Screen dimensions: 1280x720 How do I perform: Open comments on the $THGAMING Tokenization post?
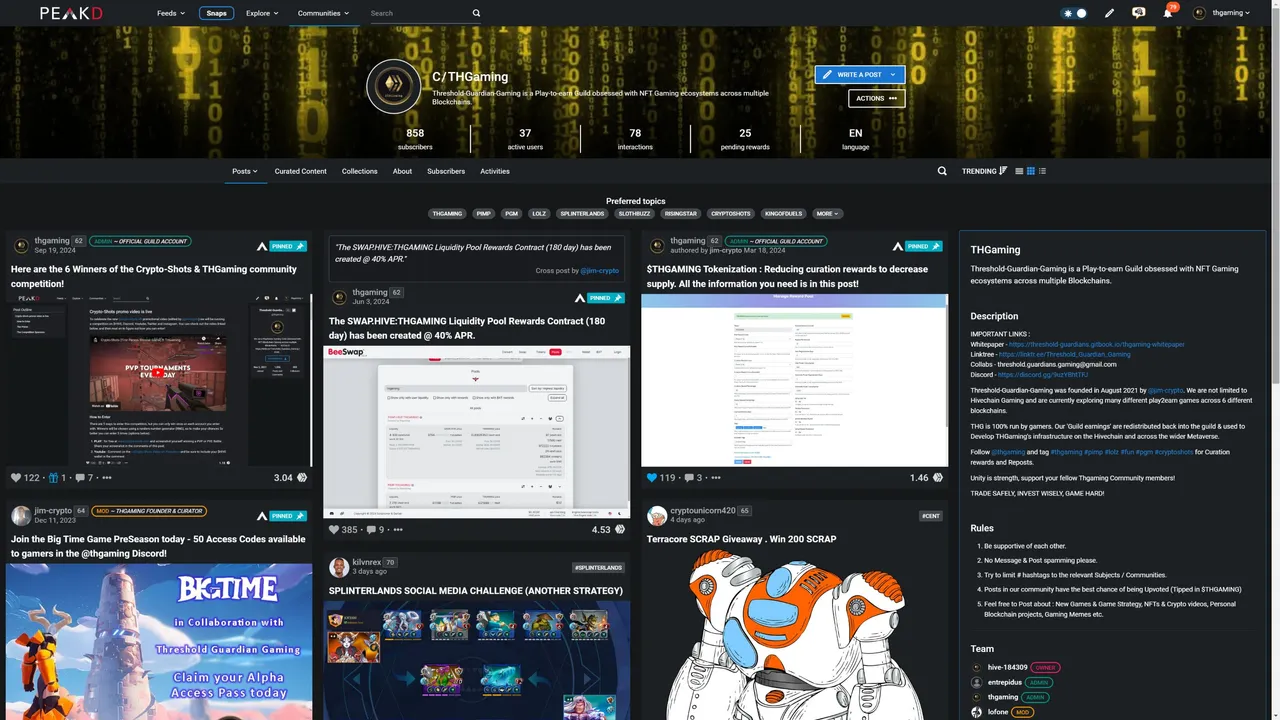[689, 478]
